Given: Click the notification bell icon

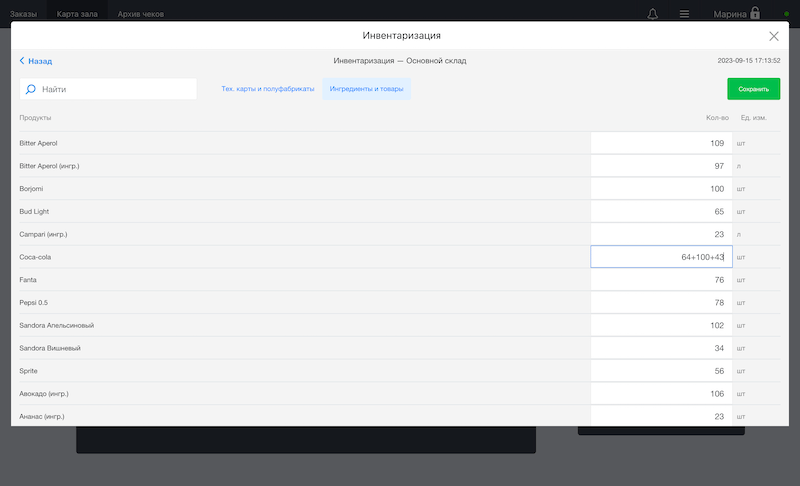Looking at the screenshot, I should (x=653, y=14).
